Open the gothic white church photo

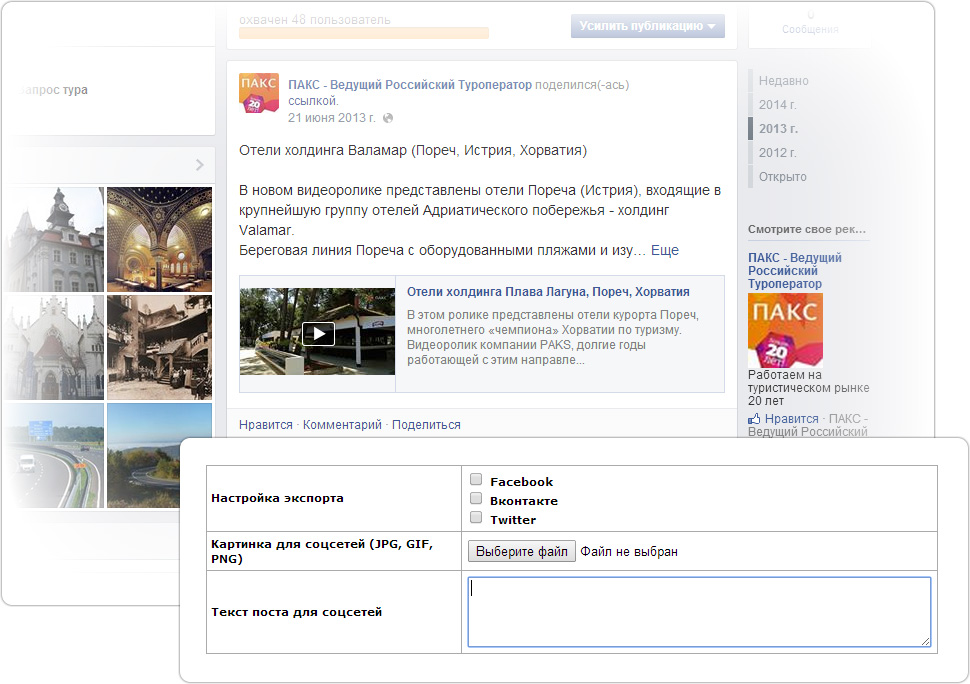coord(54,348)
